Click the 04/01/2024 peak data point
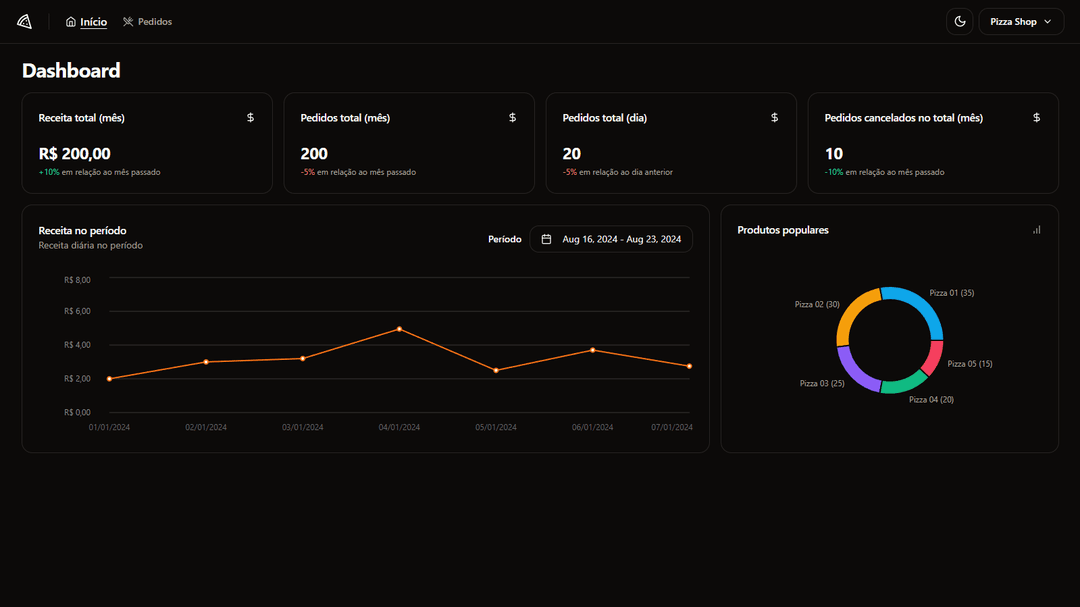This screenshot has width=1080, height=607. coord(399,329)
